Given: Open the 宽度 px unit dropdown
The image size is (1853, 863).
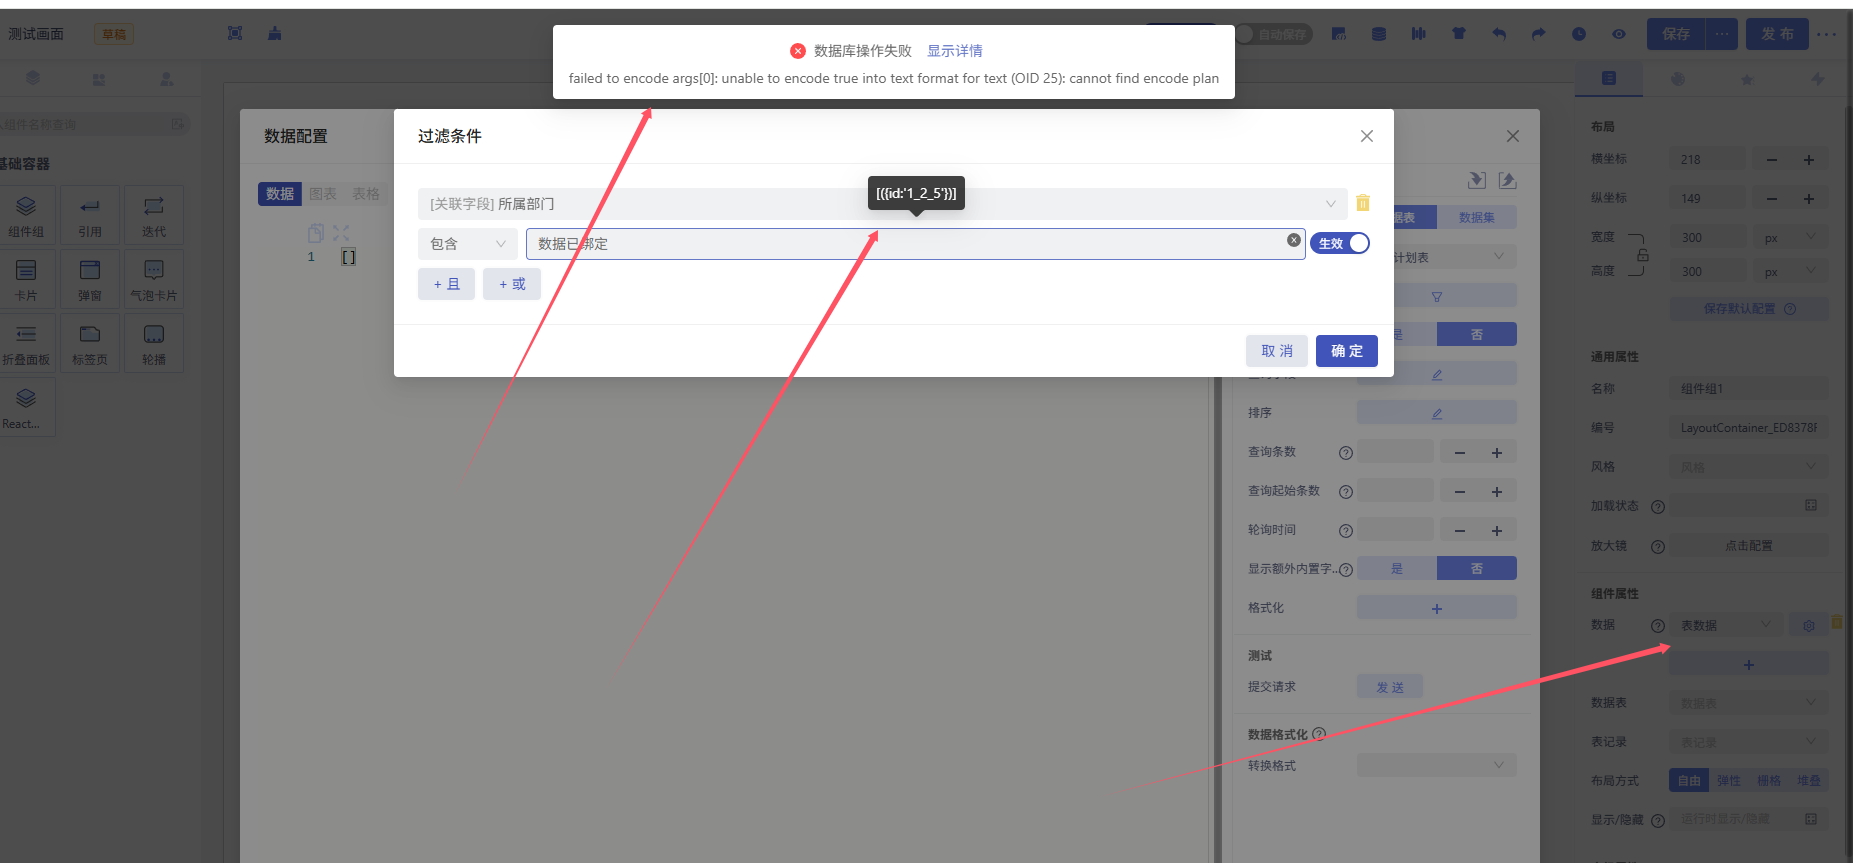Looking at the screenshot, I should pos(1791,238).
